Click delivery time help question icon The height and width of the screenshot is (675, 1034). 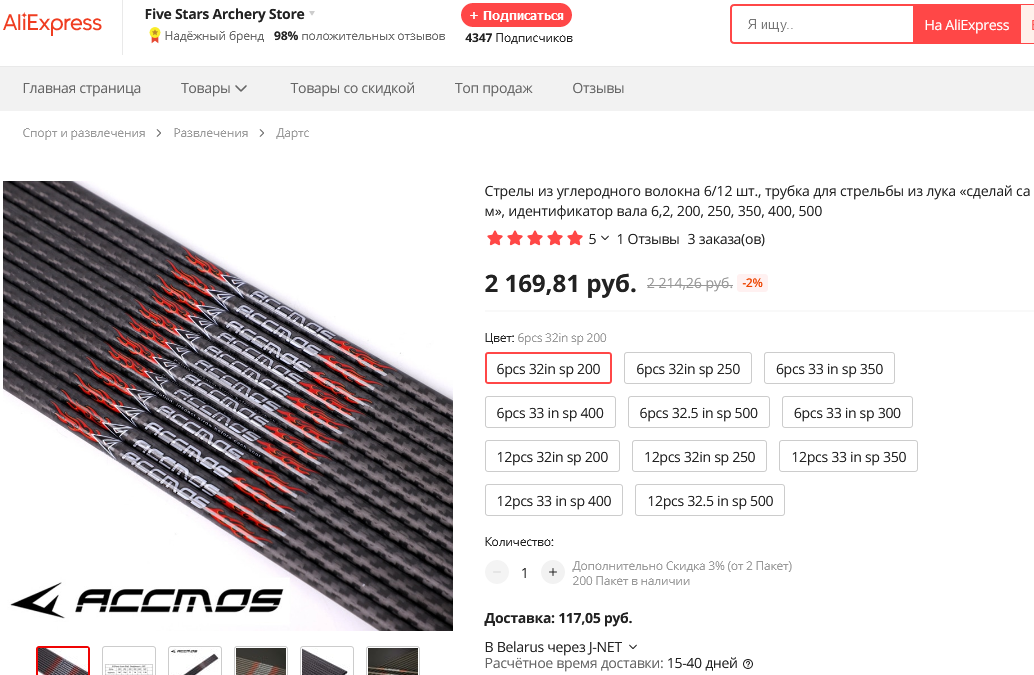pyautogui.click(x=748, y=664)
